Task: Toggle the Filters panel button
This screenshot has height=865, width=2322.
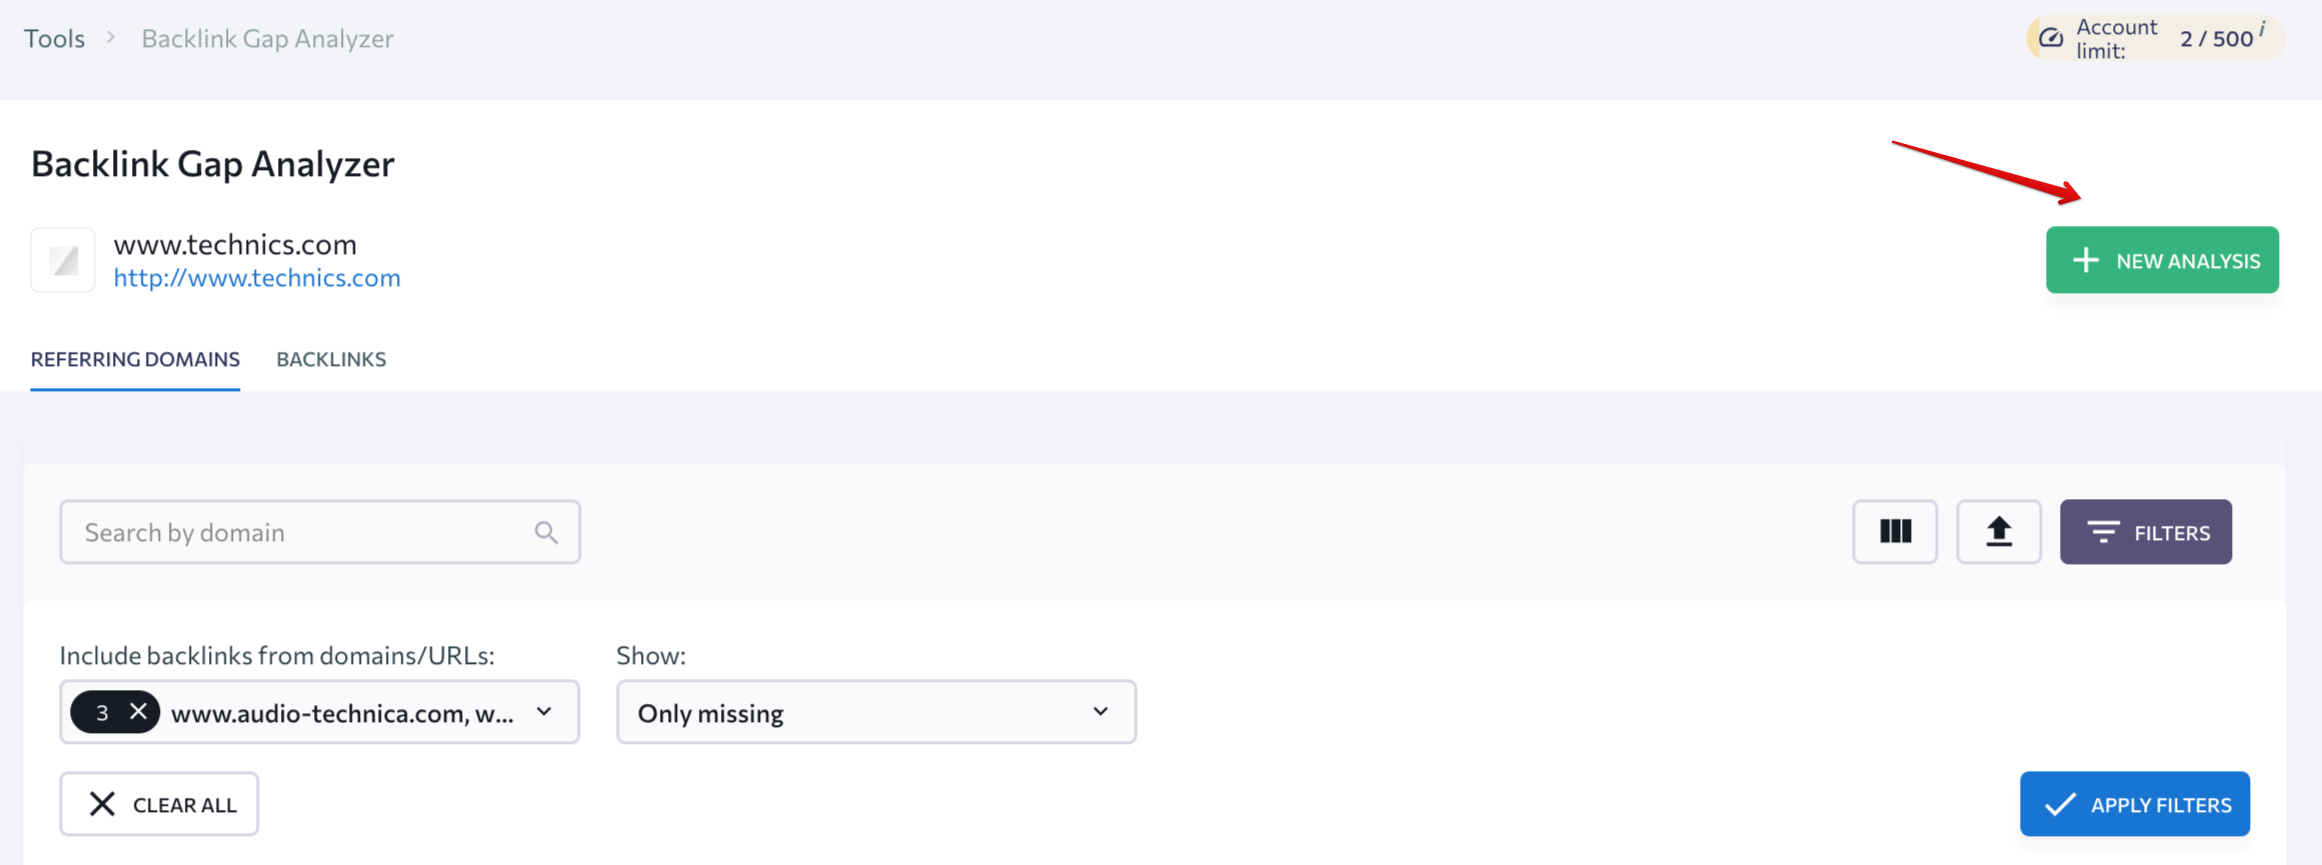Action: (x=2145, y=532)
